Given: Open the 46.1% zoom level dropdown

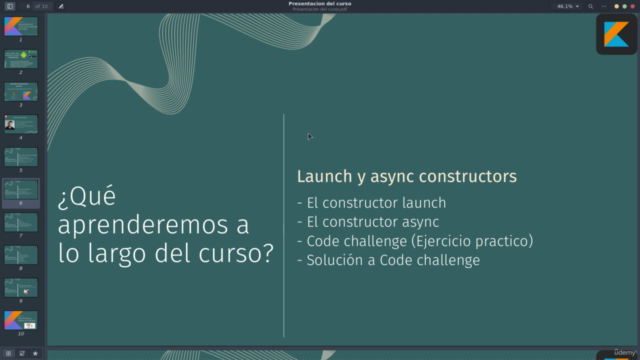Looking at the screenshot, I should (568, 6).
